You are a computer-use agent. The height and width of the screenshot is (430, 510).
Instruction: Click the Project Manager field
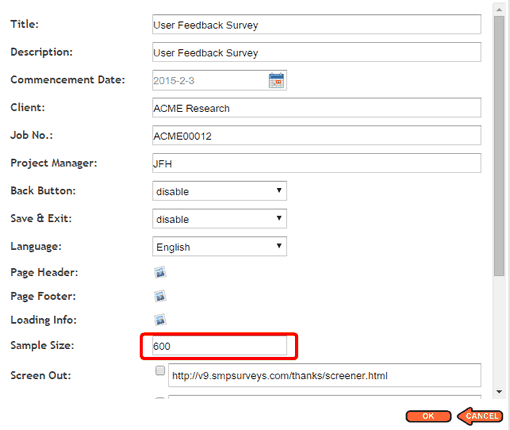pos(317,163)
